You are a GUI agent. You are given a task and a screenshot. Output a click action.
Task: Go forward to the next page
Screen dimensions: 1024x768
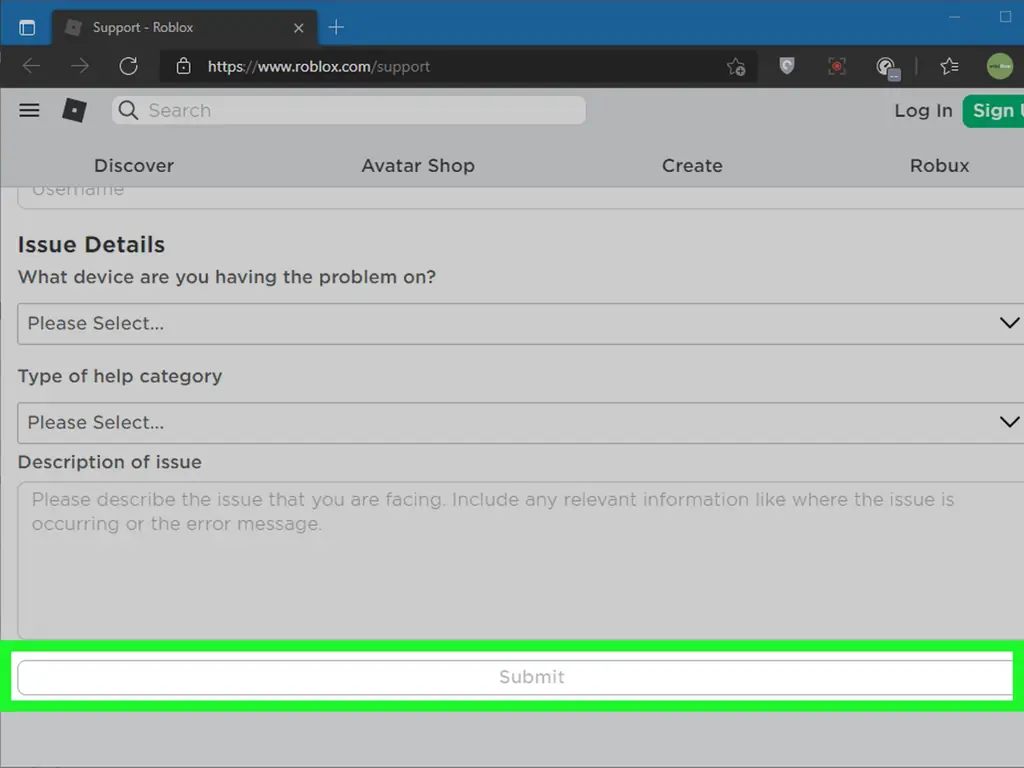tap(80, 66)
